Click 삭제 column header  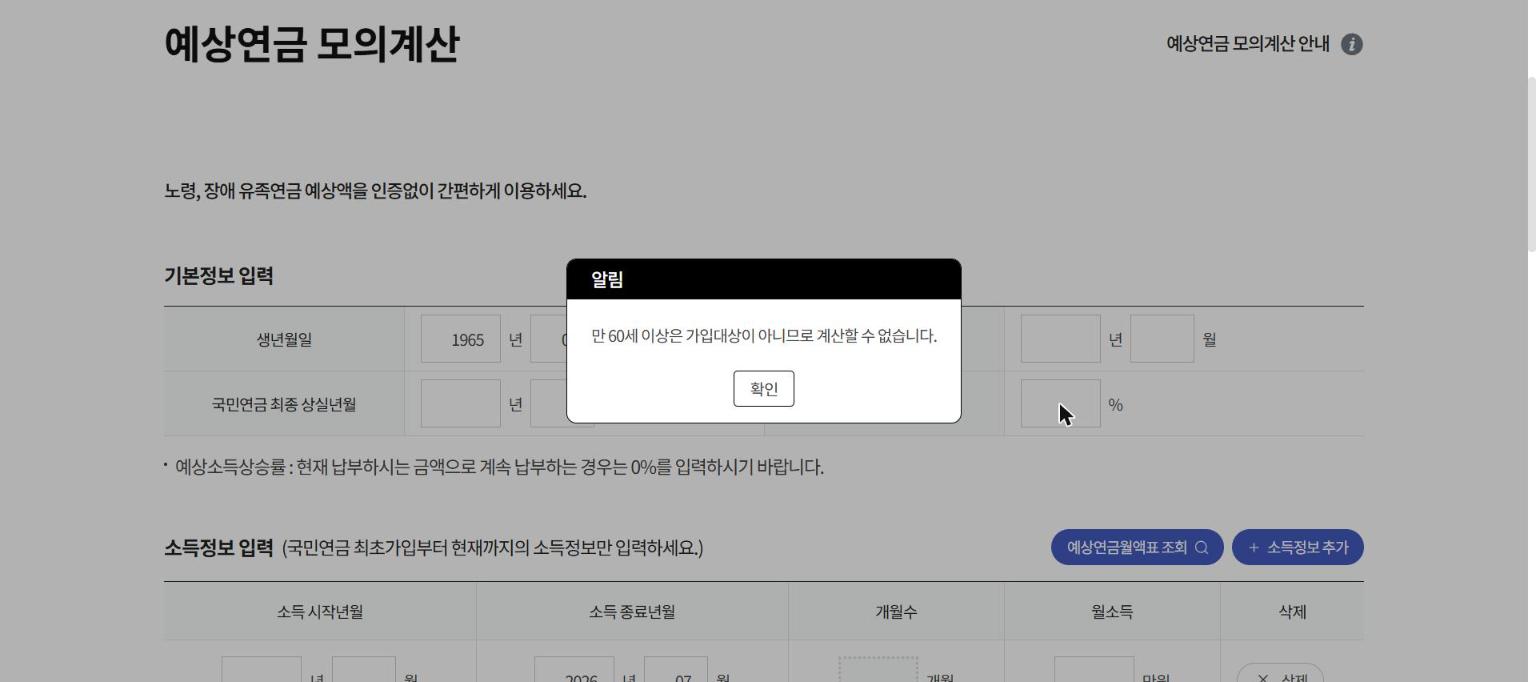(x=1292, y=612)
